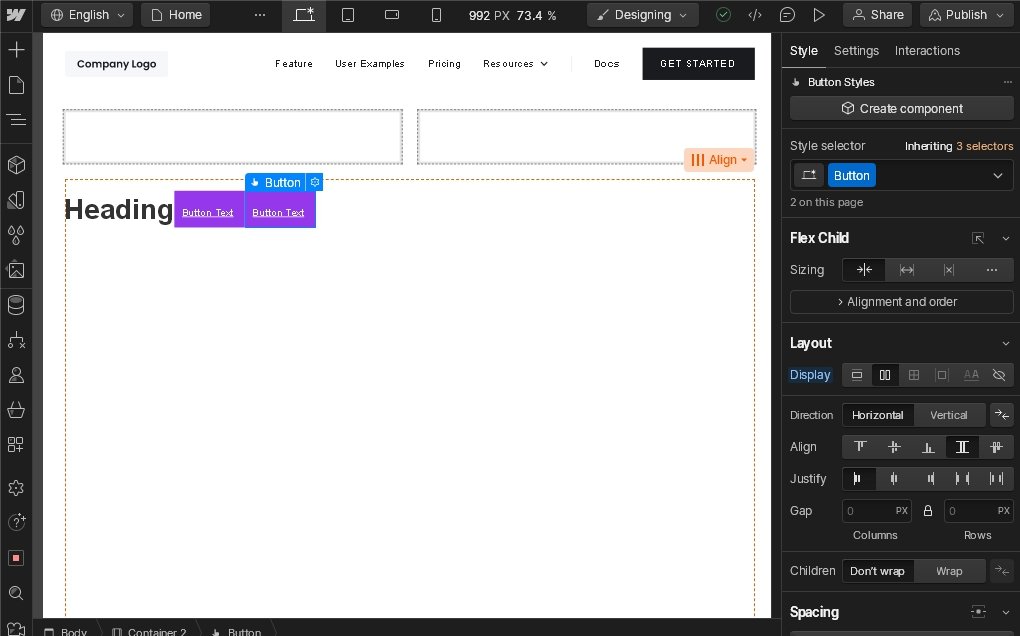Viewport: 1020px width, 636px height.
Task: Open the Ecommerce basket icon
Action: [16, 410]
